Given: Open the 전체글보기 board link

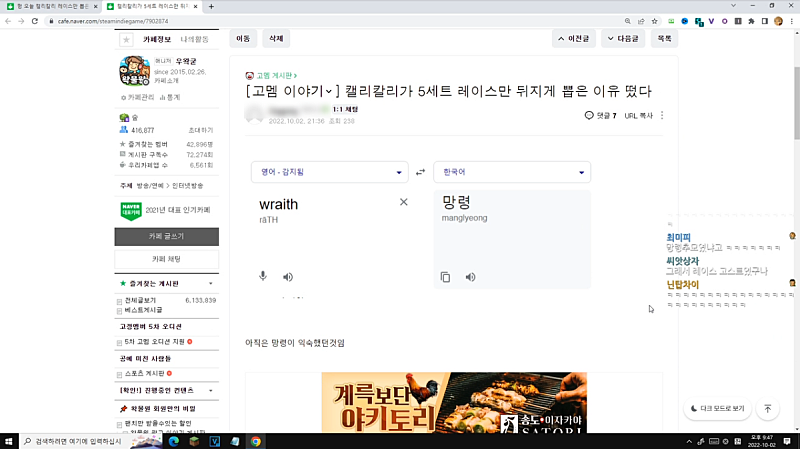Looking at the screenshot, I should click(x=140, y=301).
